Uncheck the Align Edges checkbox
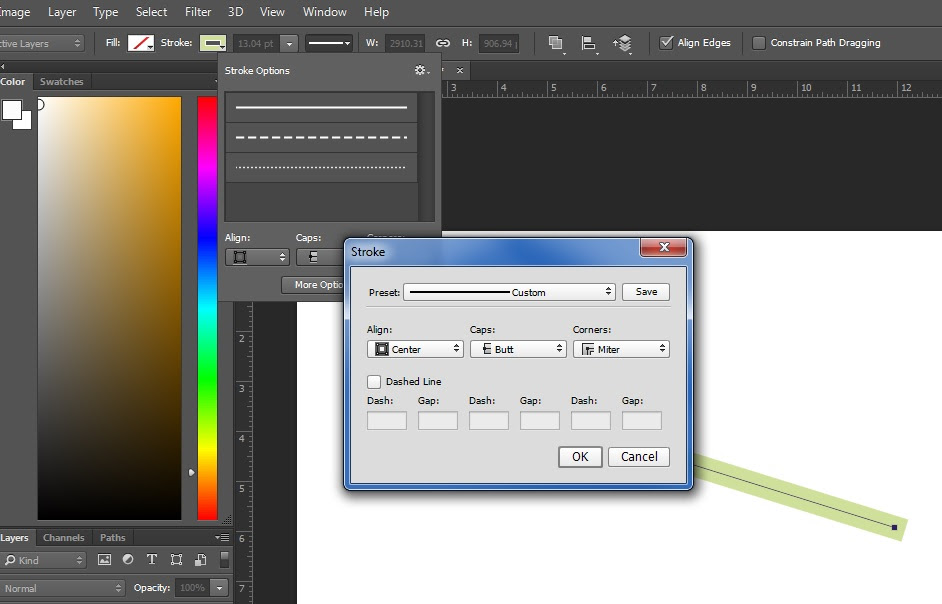The image size is (942, 604). point(667,43)
